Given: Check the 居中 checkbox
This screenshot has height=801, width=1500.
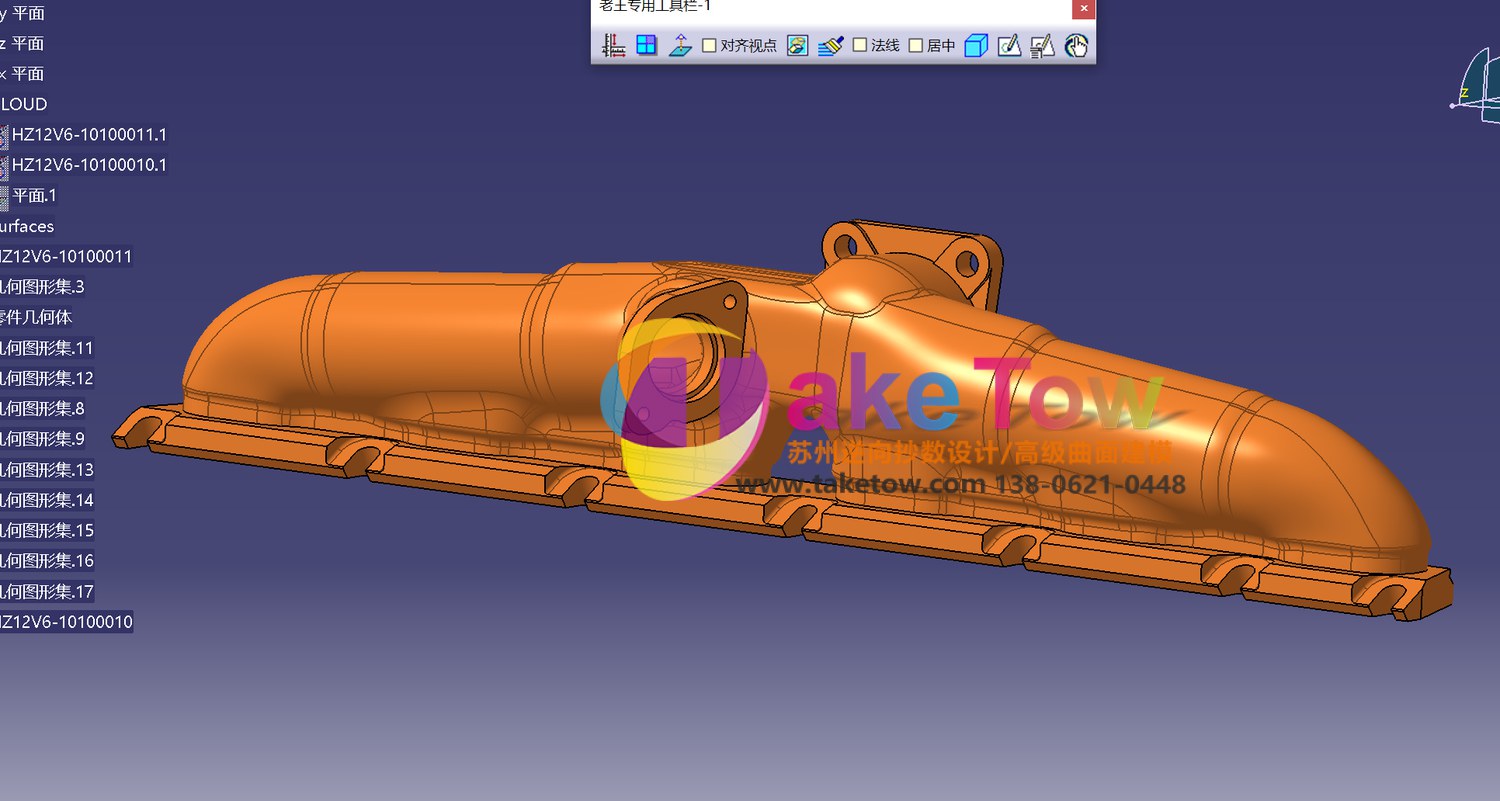Looking at the screenshot, I should pyautogui.click(x=916, y=45).
